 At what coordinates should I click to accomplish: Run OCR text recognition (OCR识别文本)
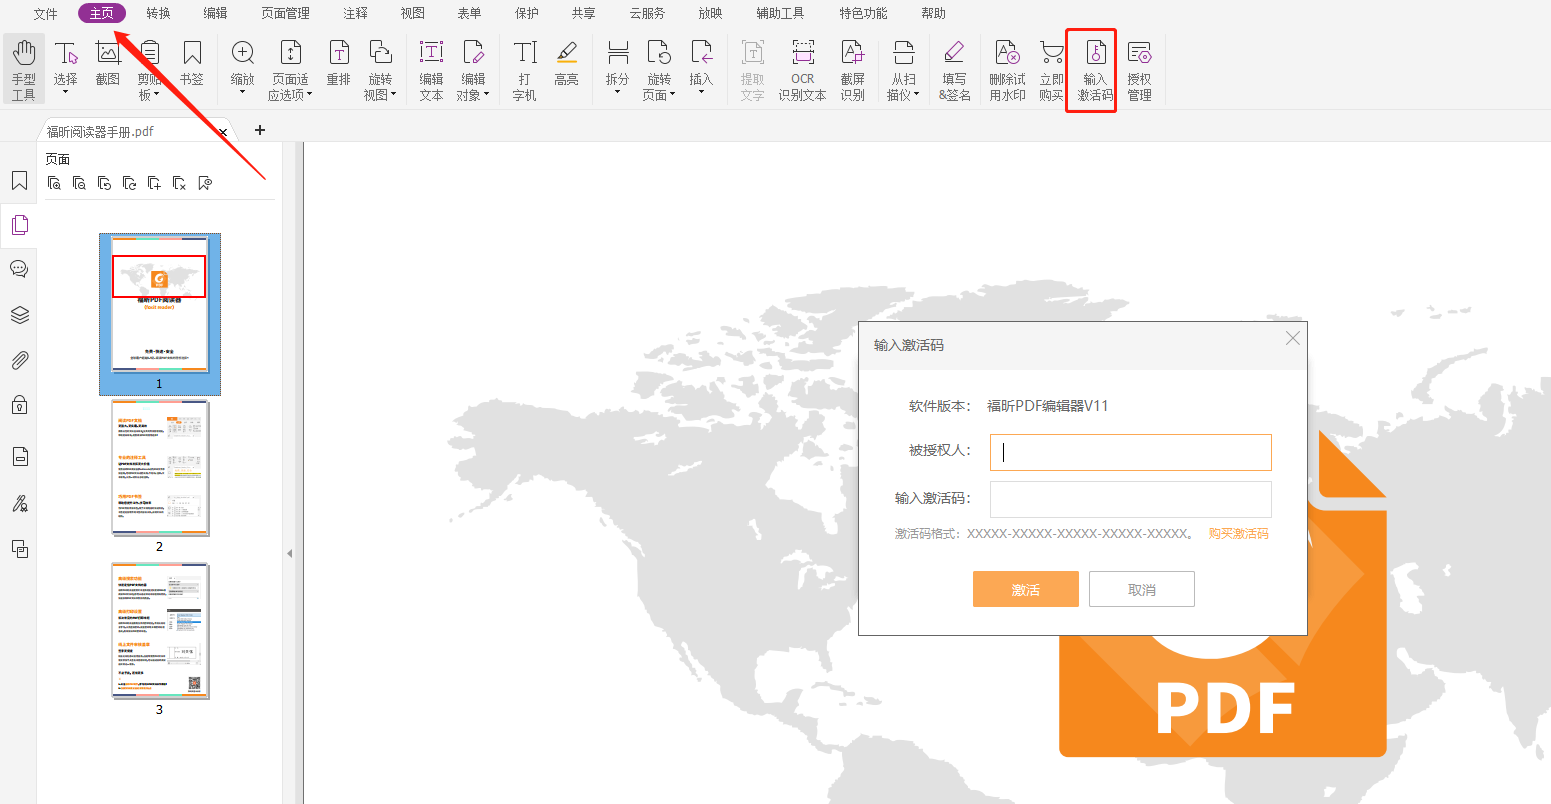(802, 68)
